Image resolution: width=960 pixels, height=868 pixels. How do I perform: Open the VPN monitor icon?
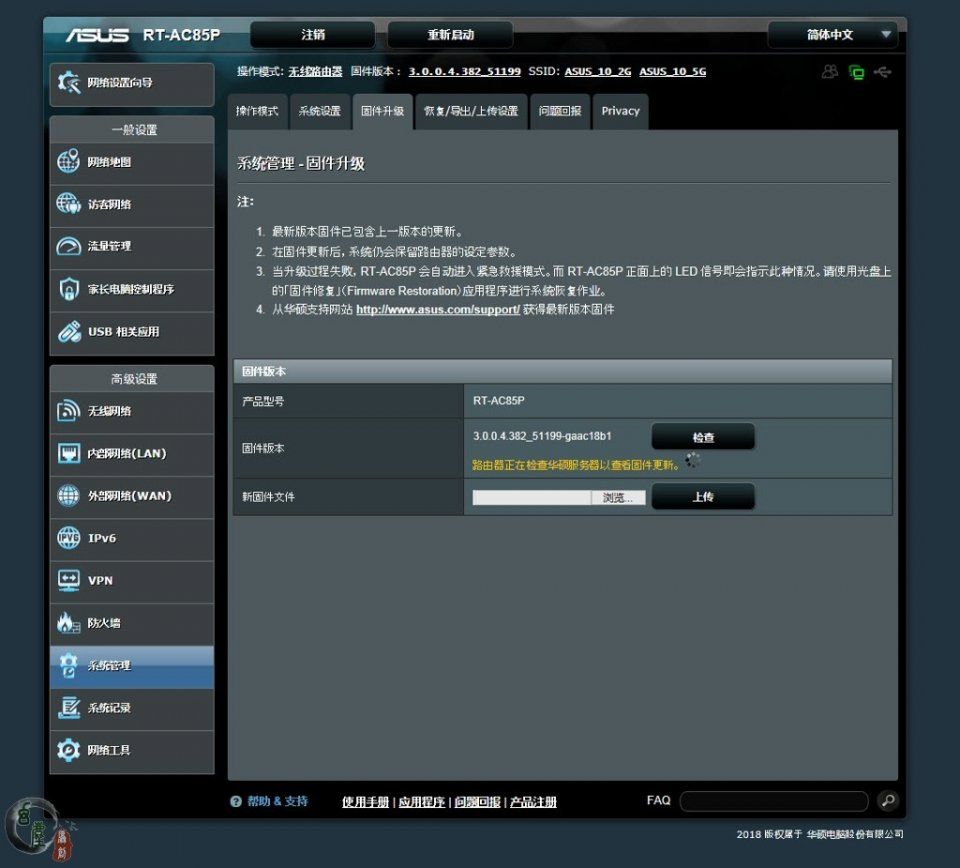68,580
